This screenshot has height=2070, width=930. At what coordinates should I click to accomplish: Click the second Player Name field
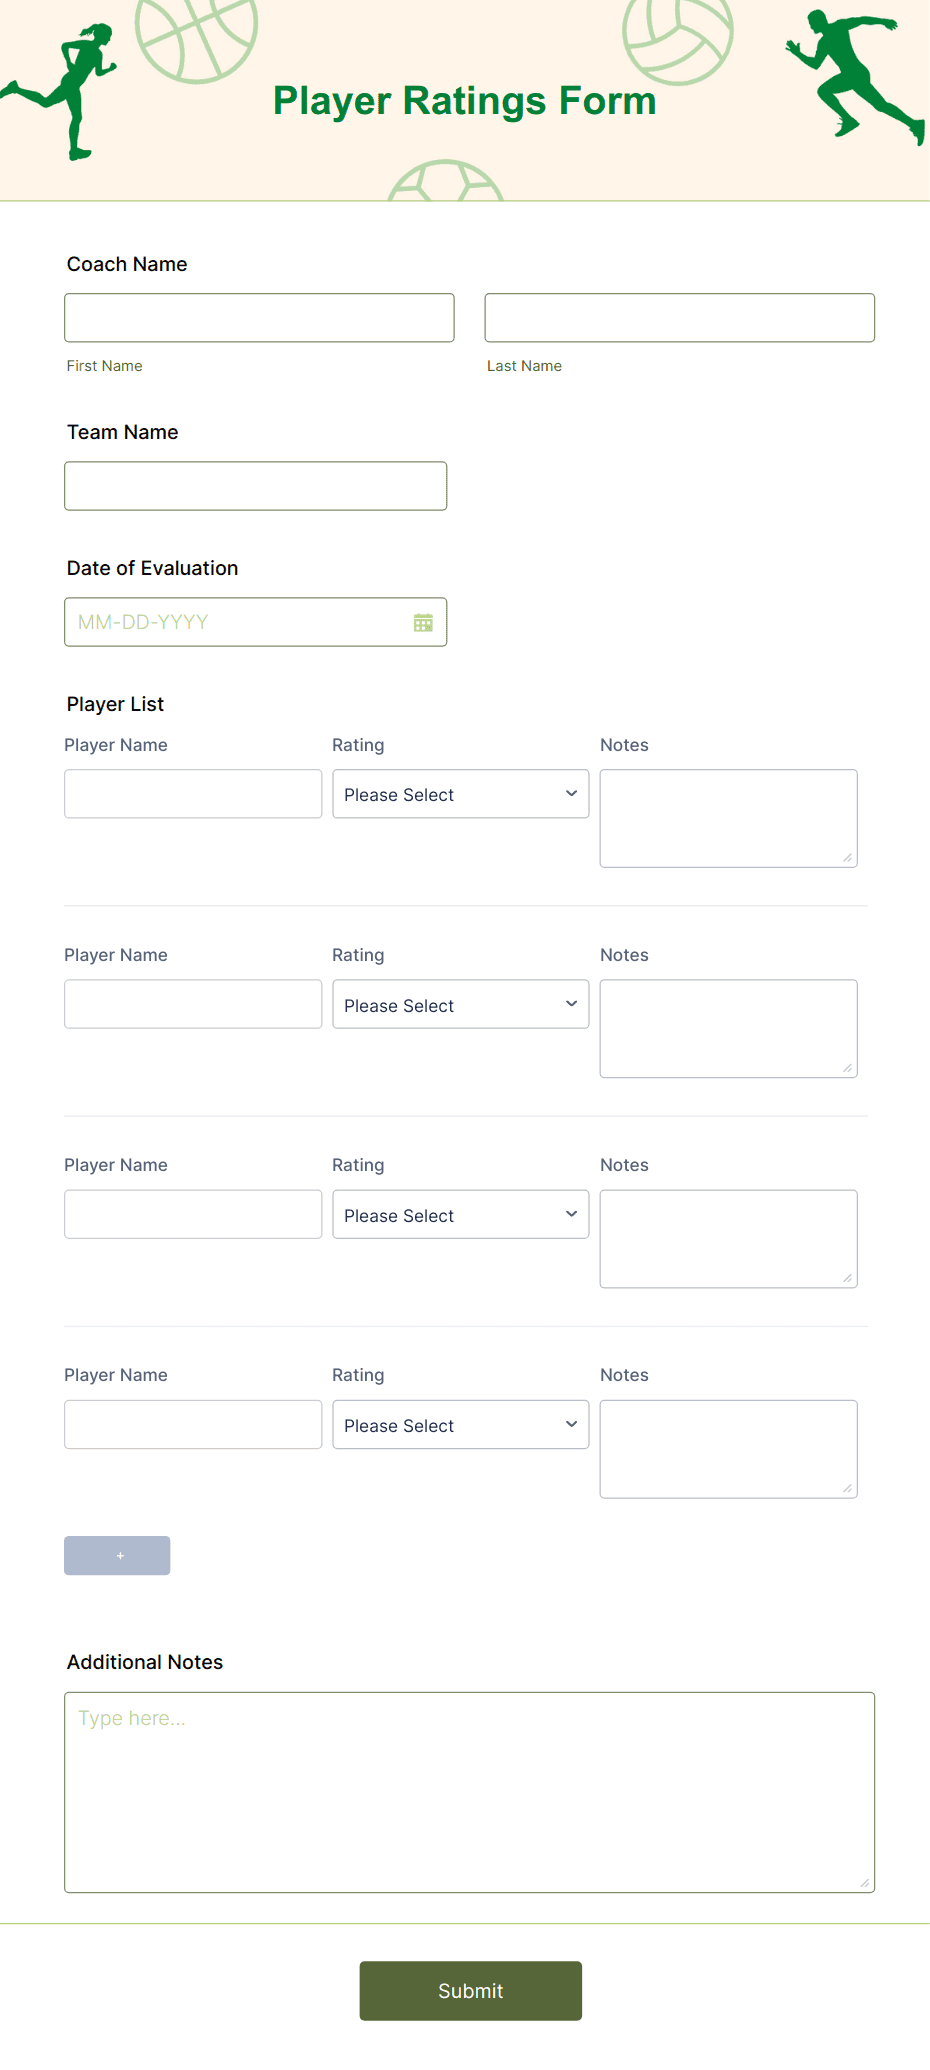coord(192,1003)
